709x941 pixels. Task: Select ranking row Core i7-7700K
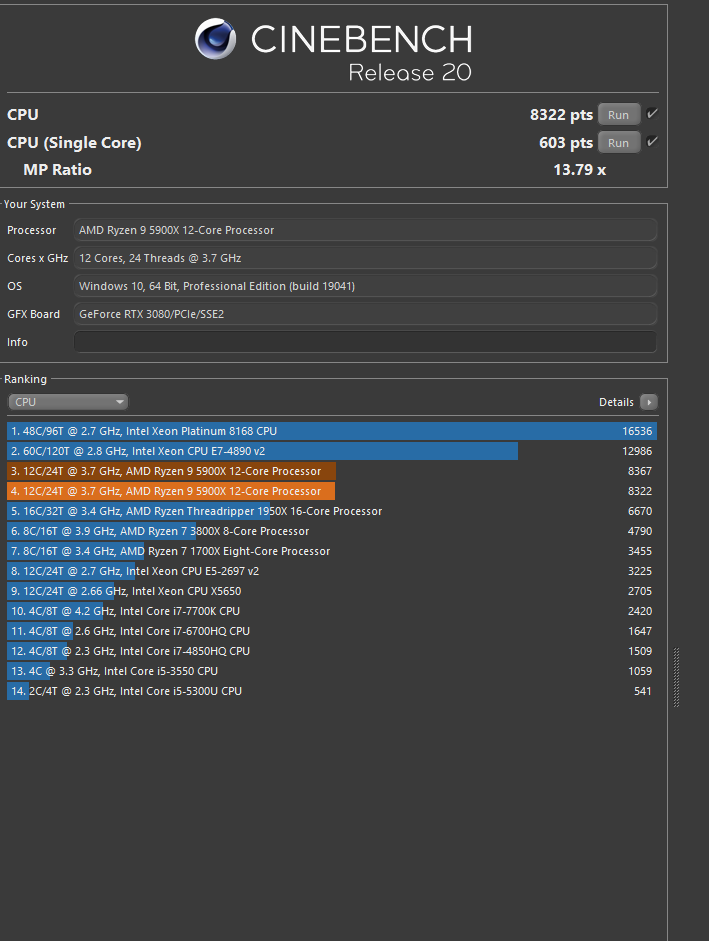click(x=332, y=611)
